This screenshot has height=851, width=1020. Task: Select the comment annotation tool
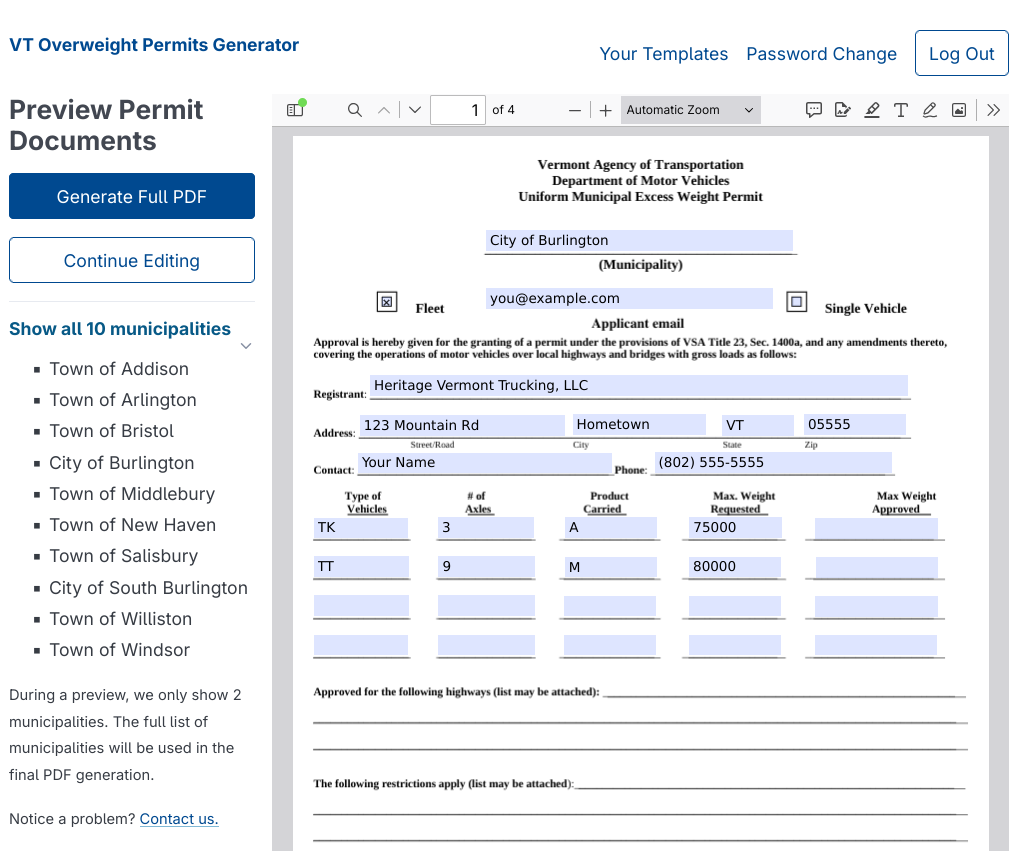(813, 110)
